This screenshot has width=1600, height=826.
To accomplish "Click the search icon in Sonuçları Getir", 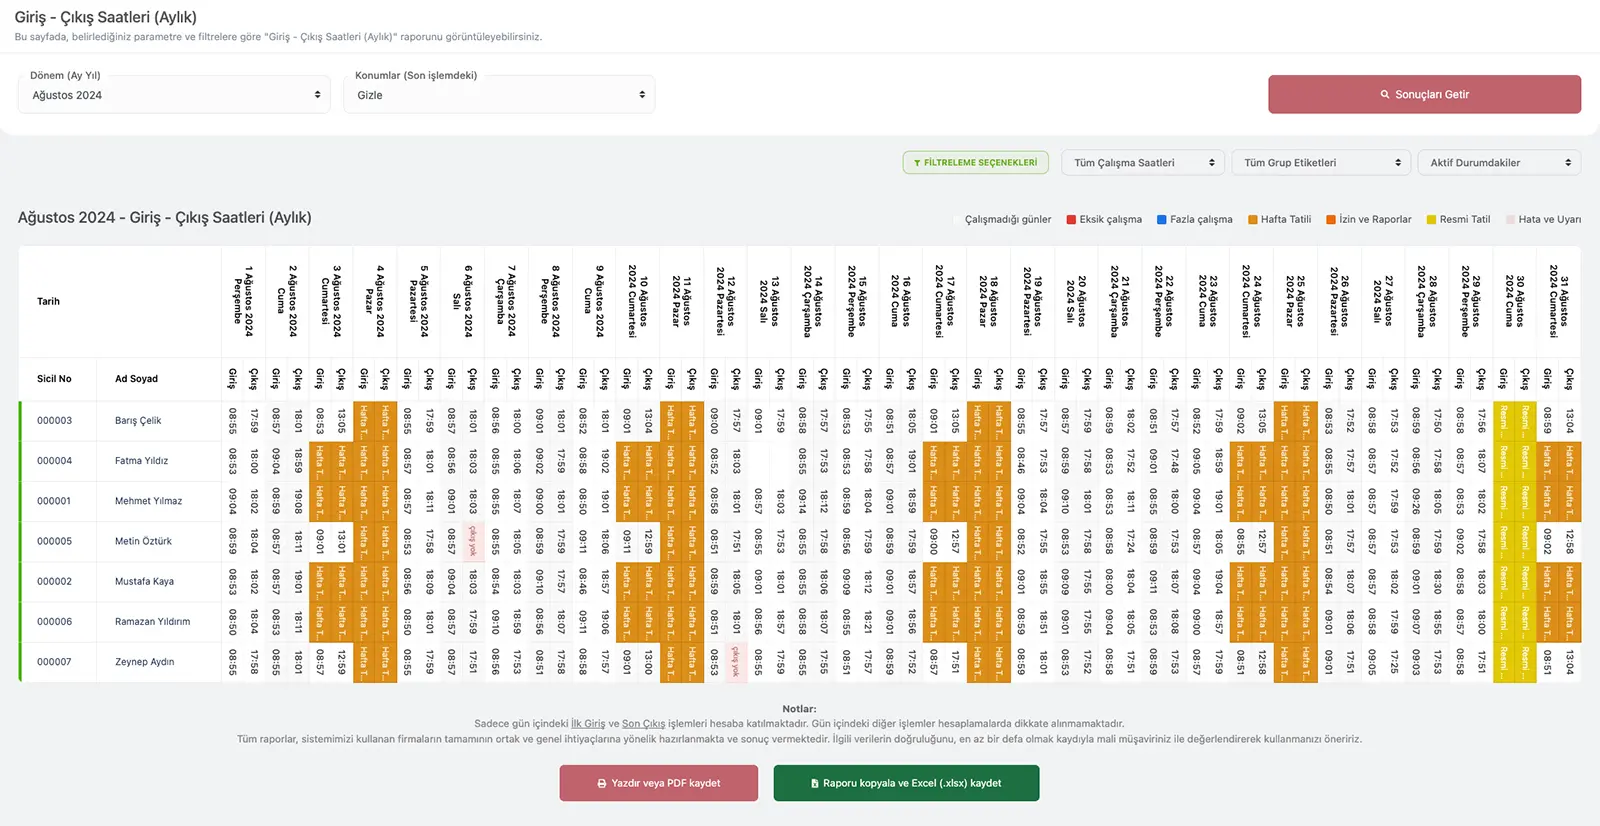I will [x=1385, y=95].
